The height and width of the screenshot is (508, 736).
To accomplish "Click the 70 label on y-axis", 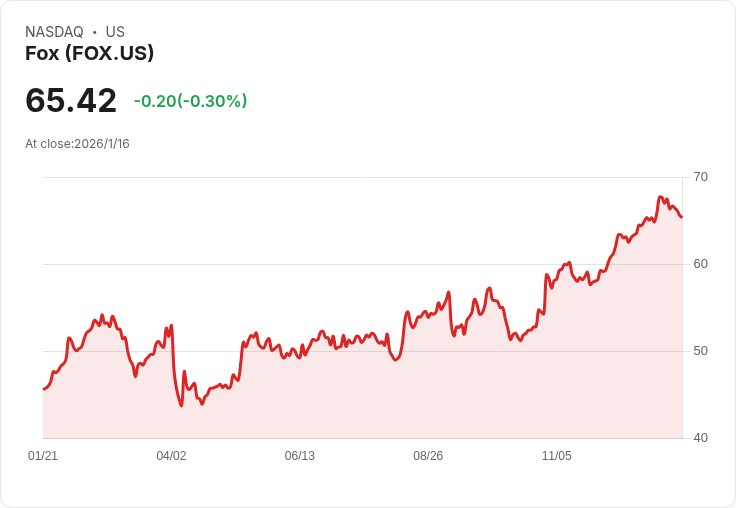I will 700,177.
